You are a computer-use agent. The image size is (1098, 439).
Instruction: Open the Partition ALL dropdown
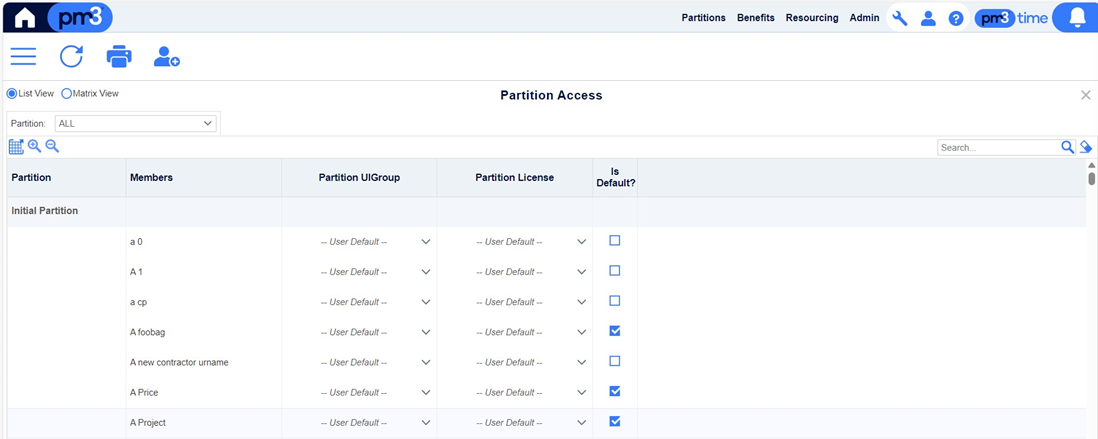[136, 123]
